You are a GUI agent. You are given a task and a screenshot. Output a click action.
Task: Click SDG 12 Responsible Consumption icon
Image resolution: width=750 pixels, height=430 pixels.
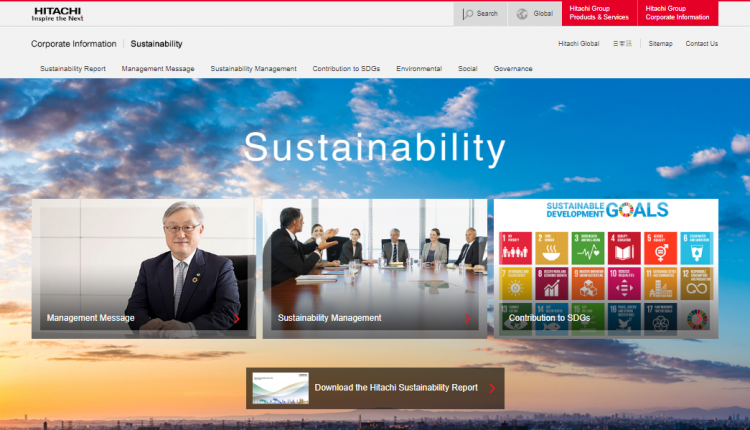(697, 284)
